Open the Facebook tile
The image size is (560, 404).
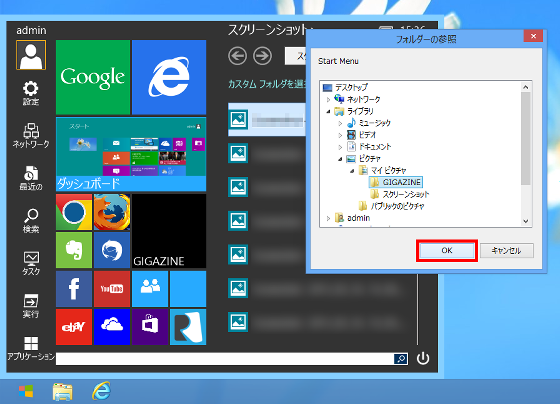74,289
